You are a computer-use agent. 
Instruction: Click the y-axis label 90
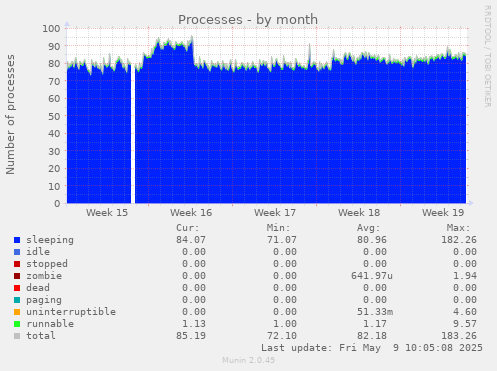click(x=54, y=46)
